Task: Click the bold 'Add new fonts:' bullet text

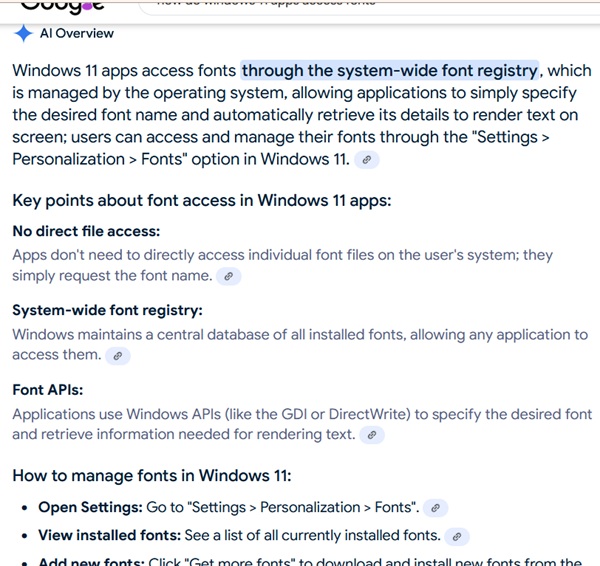Action: point(91,562)
